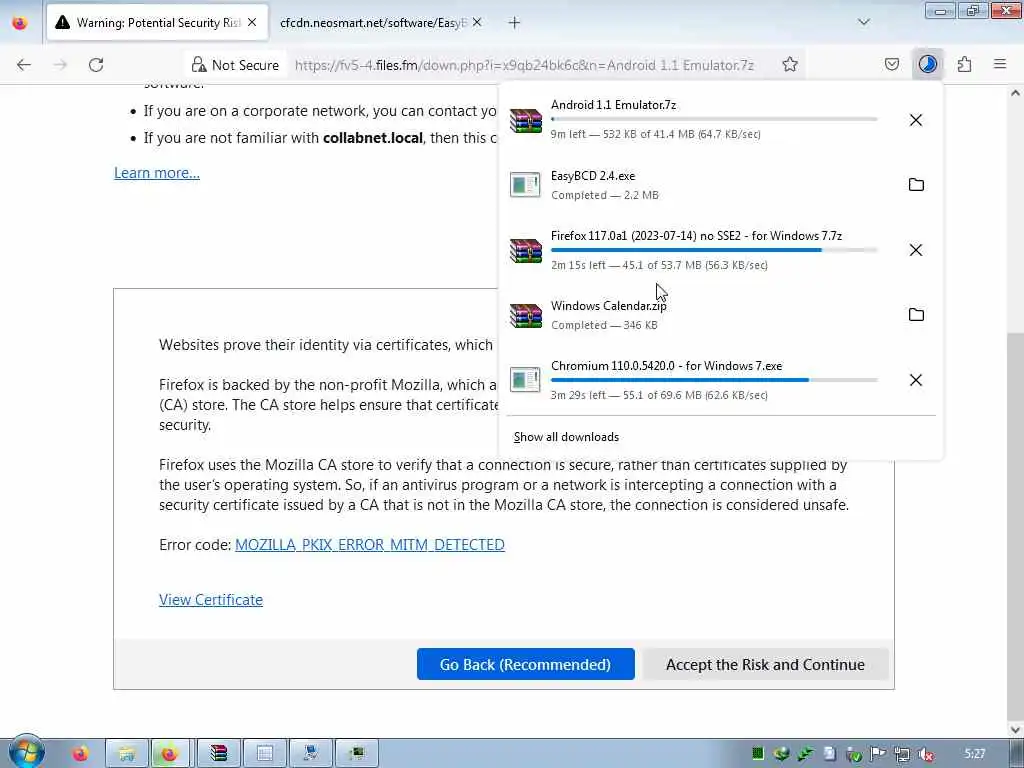Open Windows Explorer from the taskbar

coord(127,754)
